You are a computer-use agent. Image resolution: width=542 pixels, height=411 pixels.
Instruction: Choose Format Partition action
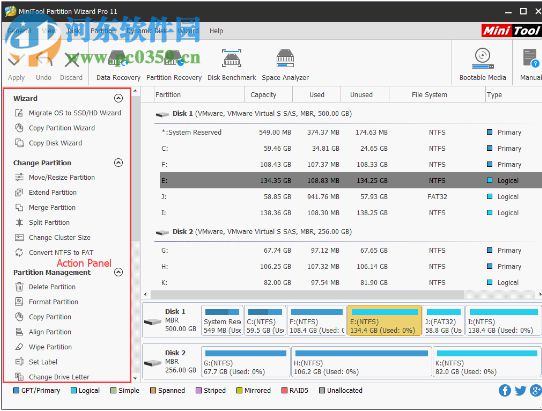click(54, 301)
